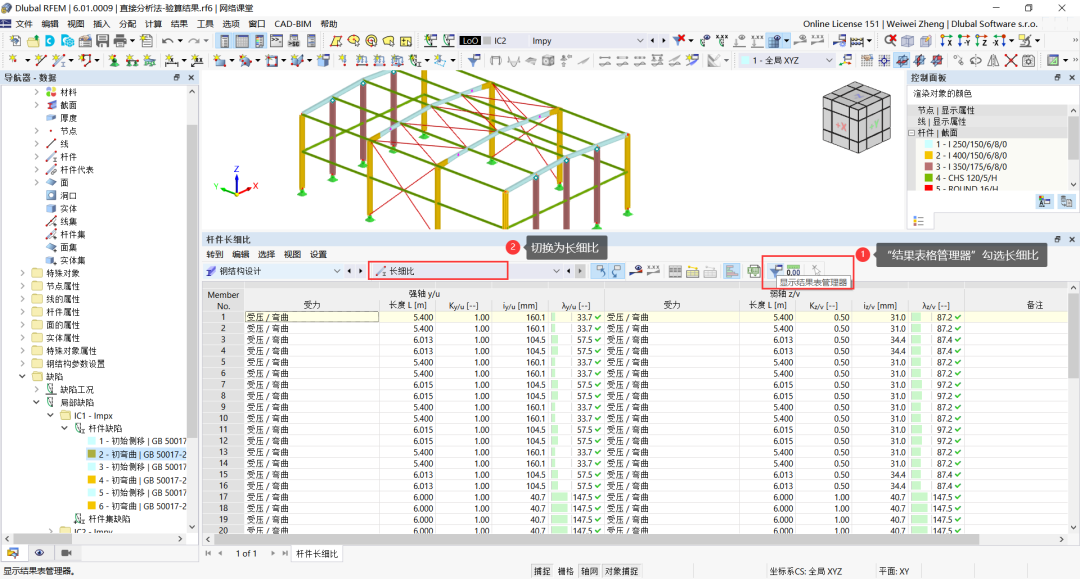Toggle the colored bar display in results table
Image resolution: width=1080 pixels, height=579 pixels.
point(731,271)
